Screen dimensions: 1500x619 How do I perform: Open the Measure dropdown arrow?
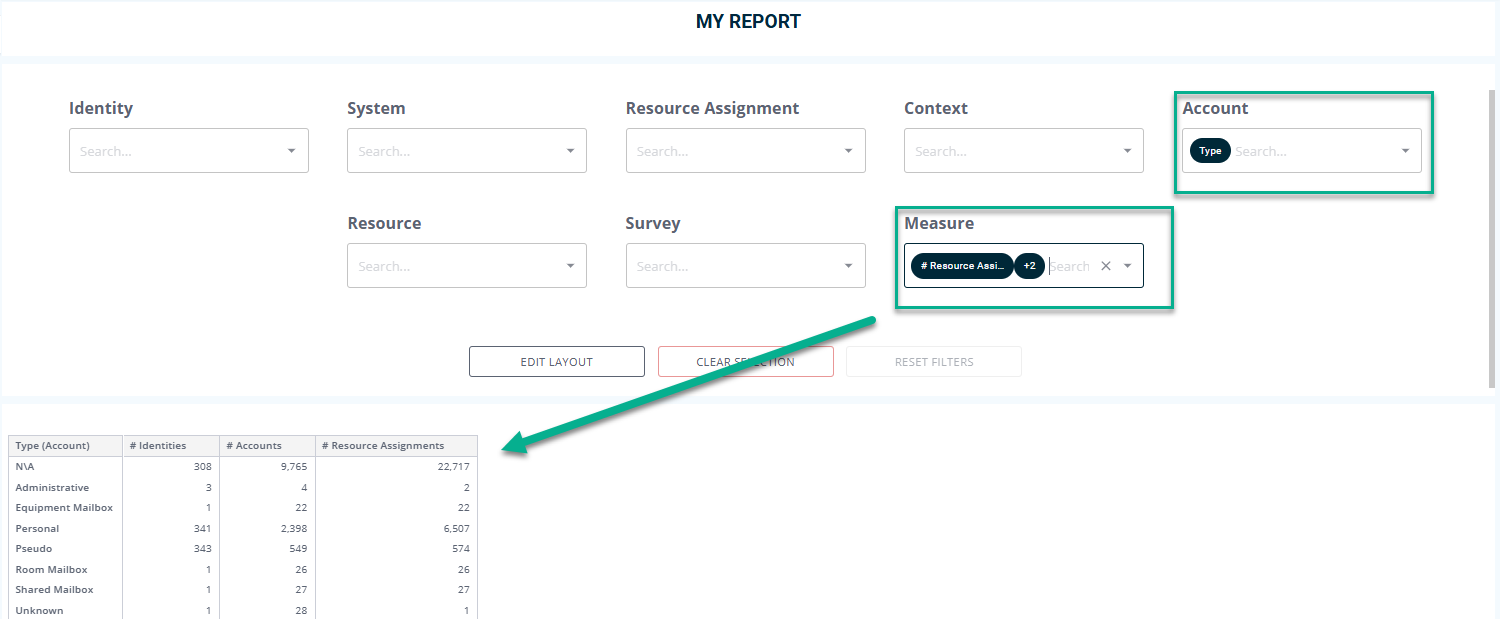pos(1128,265)
